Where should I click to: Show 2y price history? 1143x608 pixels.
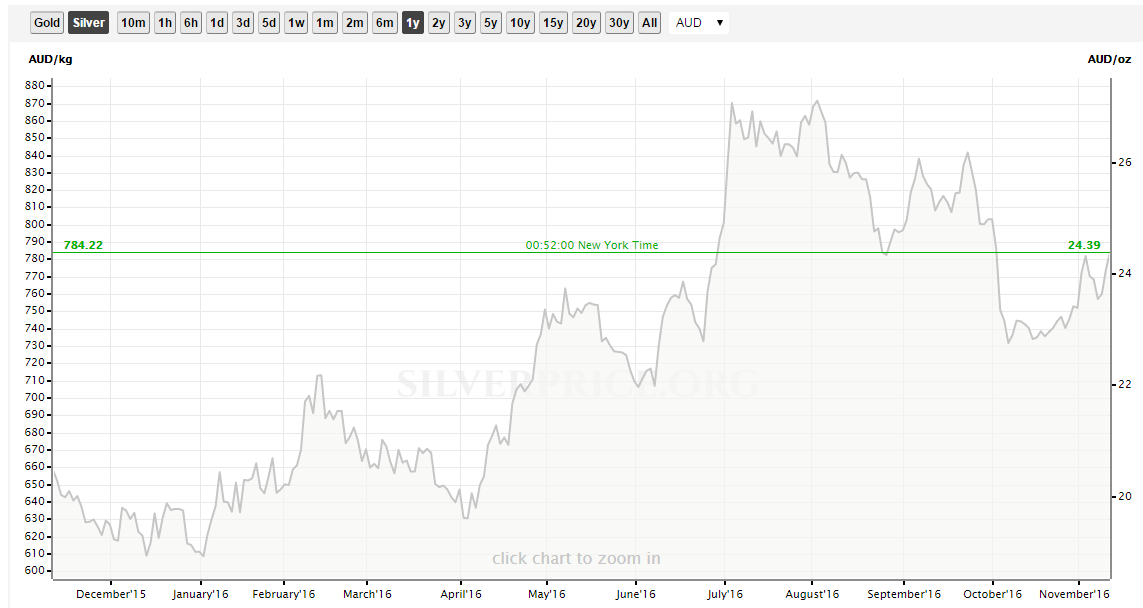(439, 23)
